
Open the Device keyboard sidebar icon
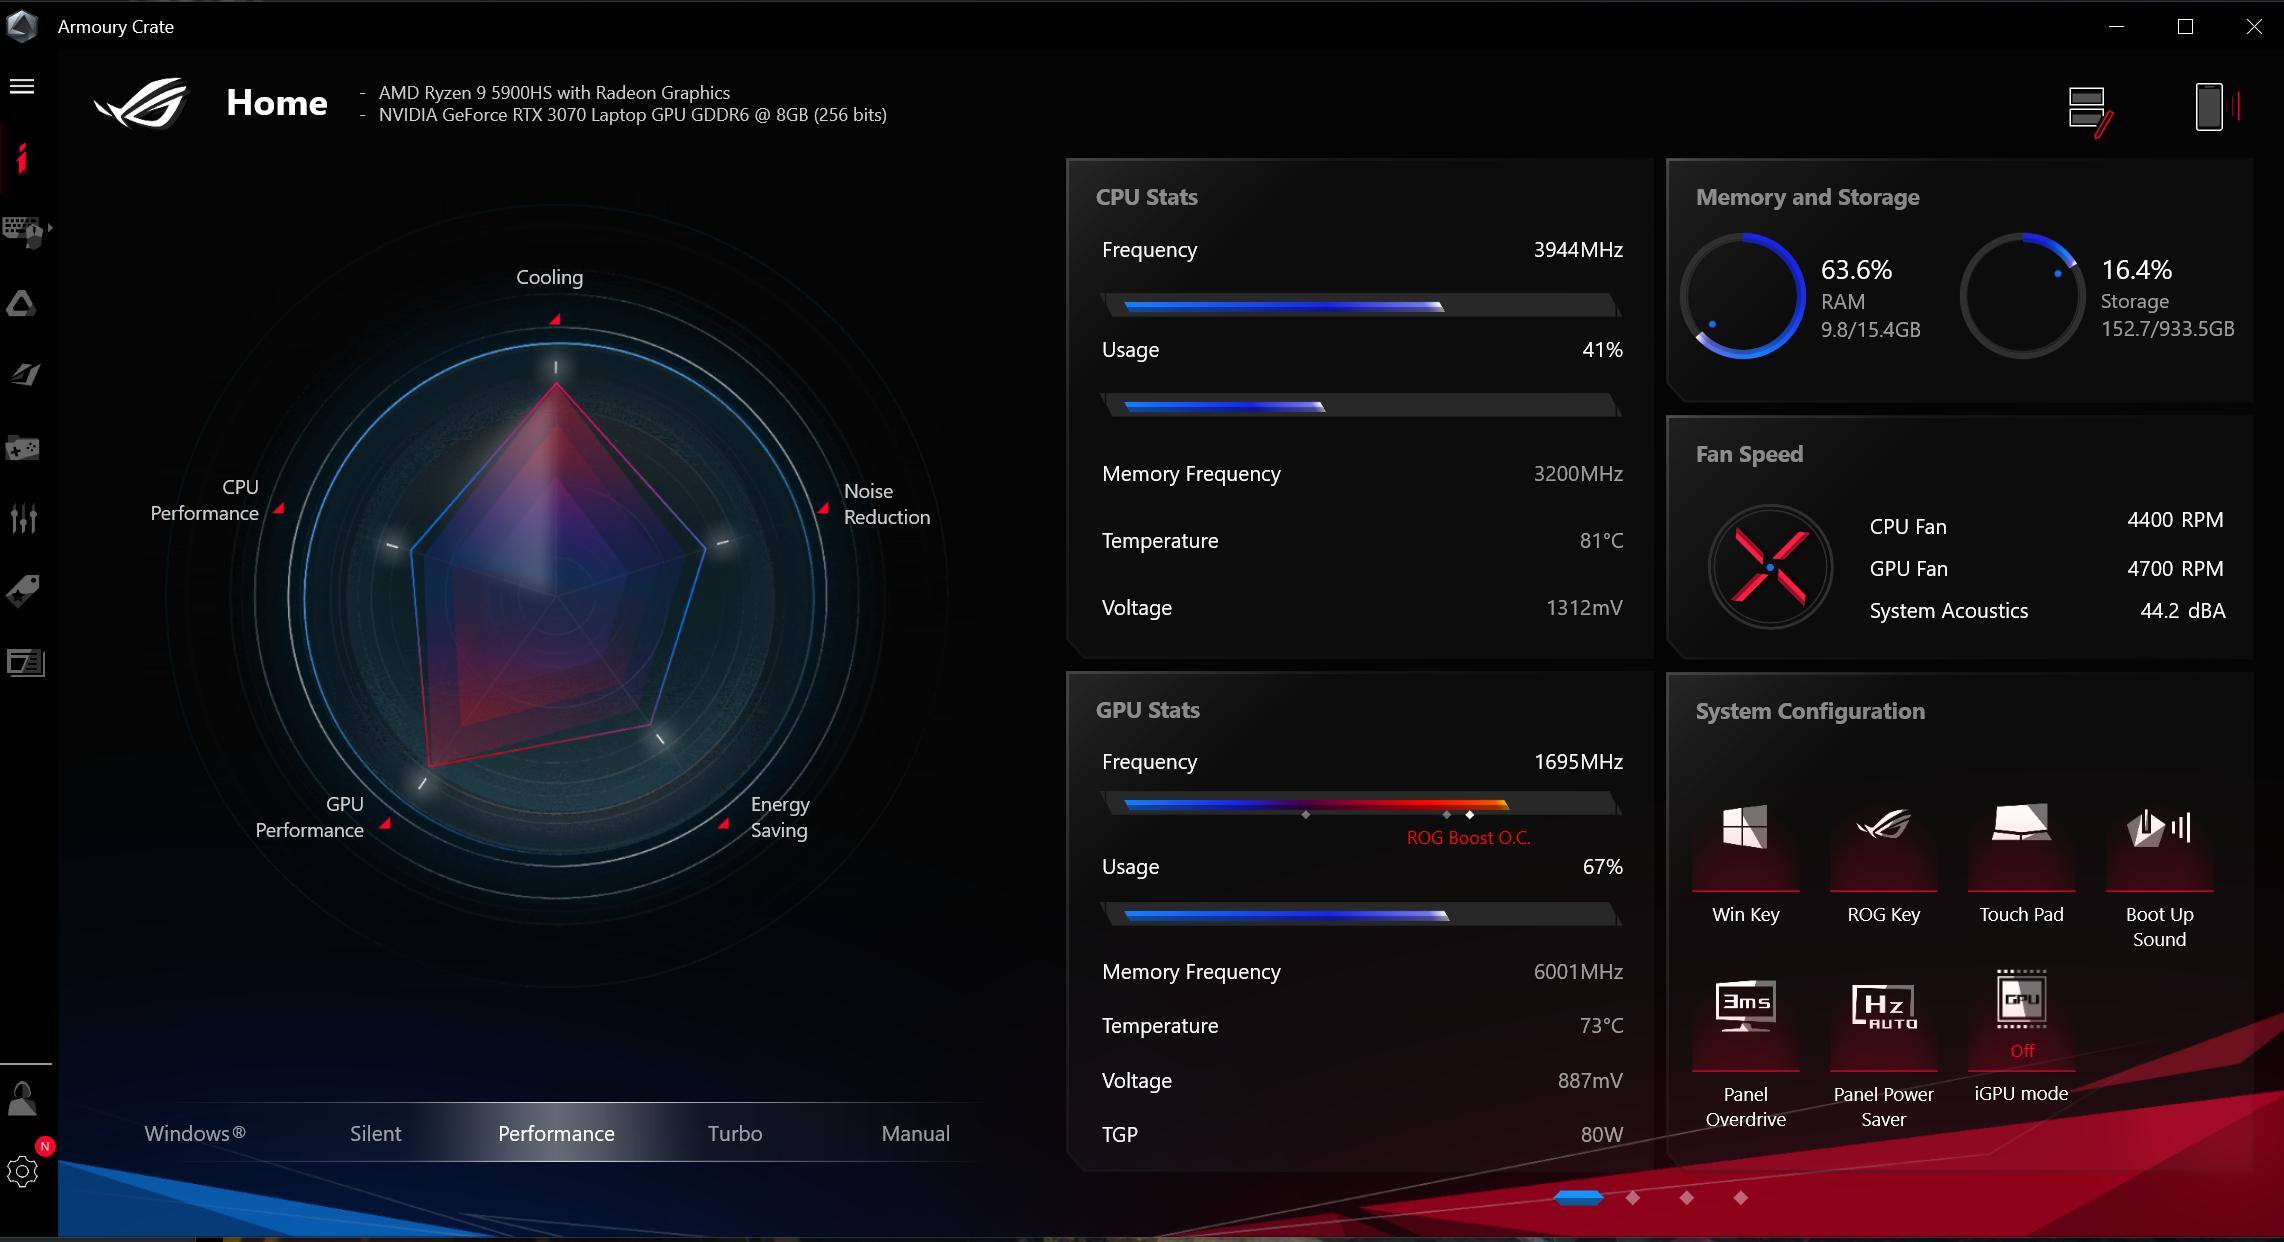pyautogui.click(x=22, y=231)
